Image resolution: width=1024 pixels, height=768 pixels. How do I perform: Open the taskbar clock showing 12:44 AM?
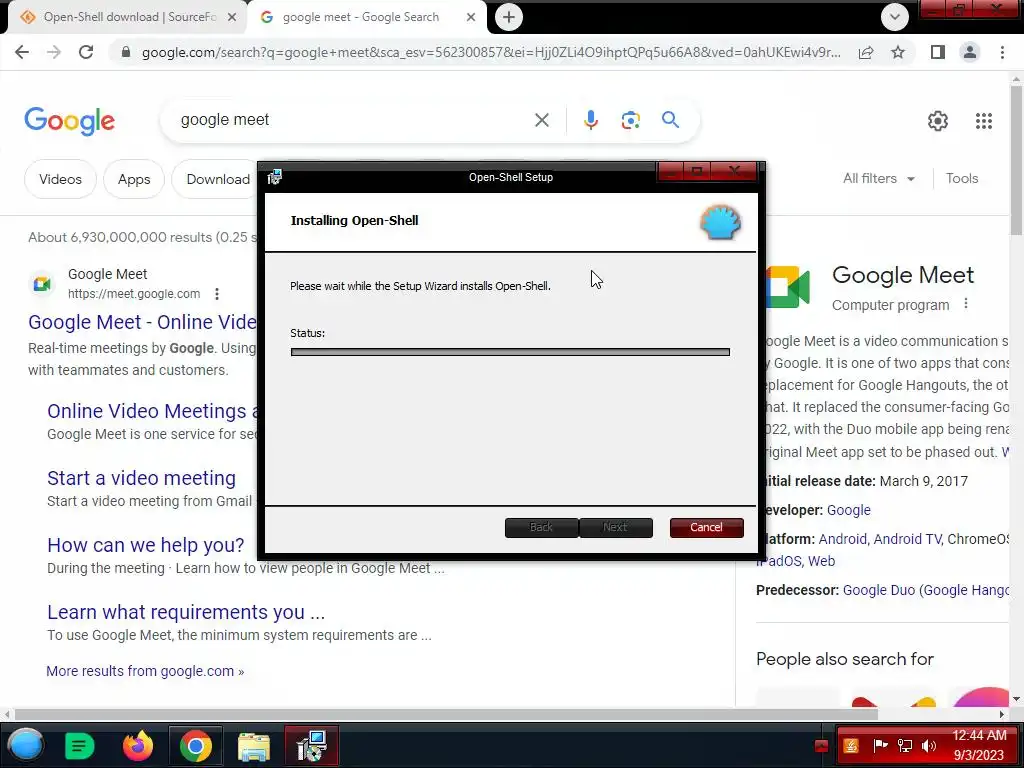(x=979, y=745)
